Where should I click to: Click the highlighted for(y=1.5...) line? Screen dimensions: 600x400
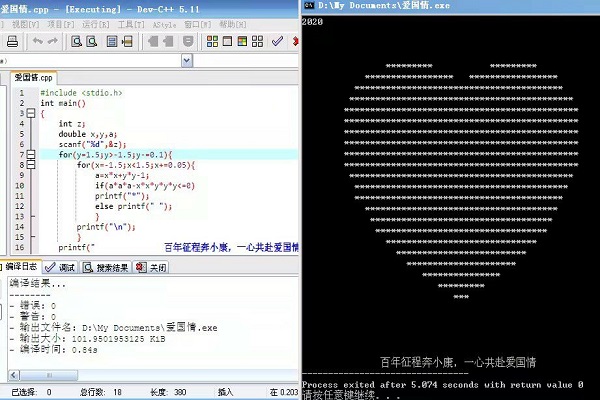pos(115,155)
